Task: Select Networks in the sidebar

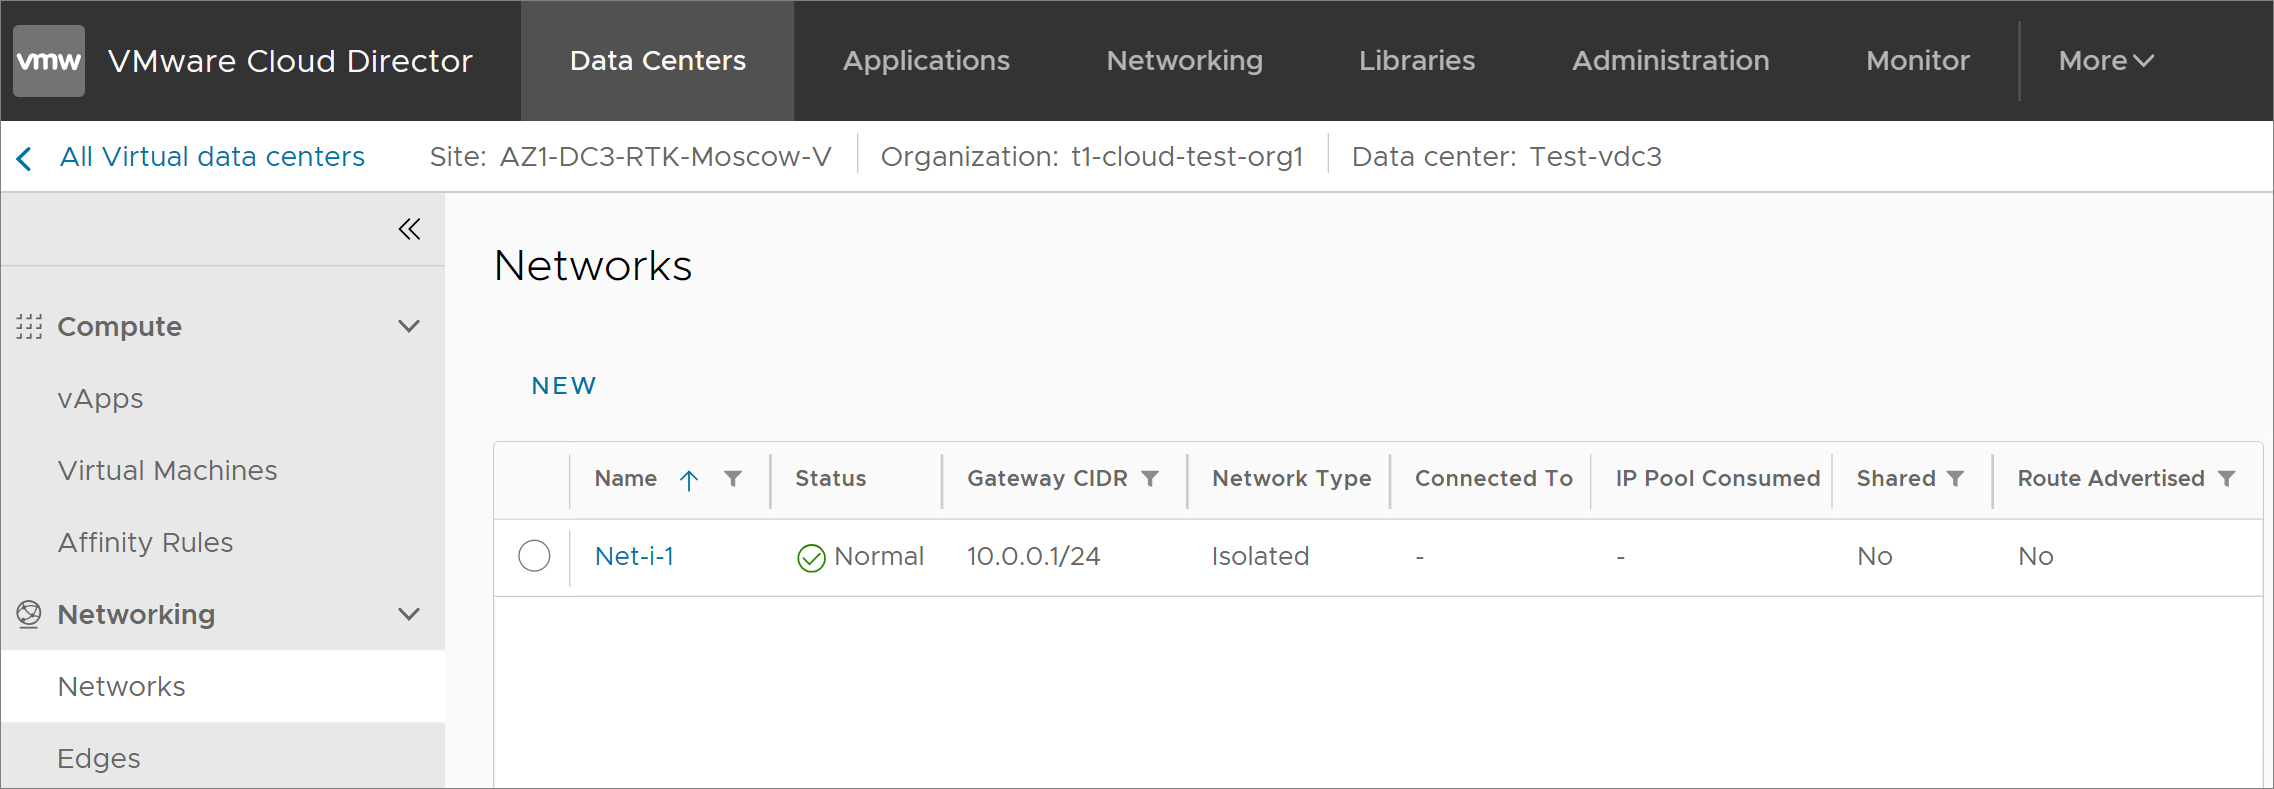Action: pos(222,686)
